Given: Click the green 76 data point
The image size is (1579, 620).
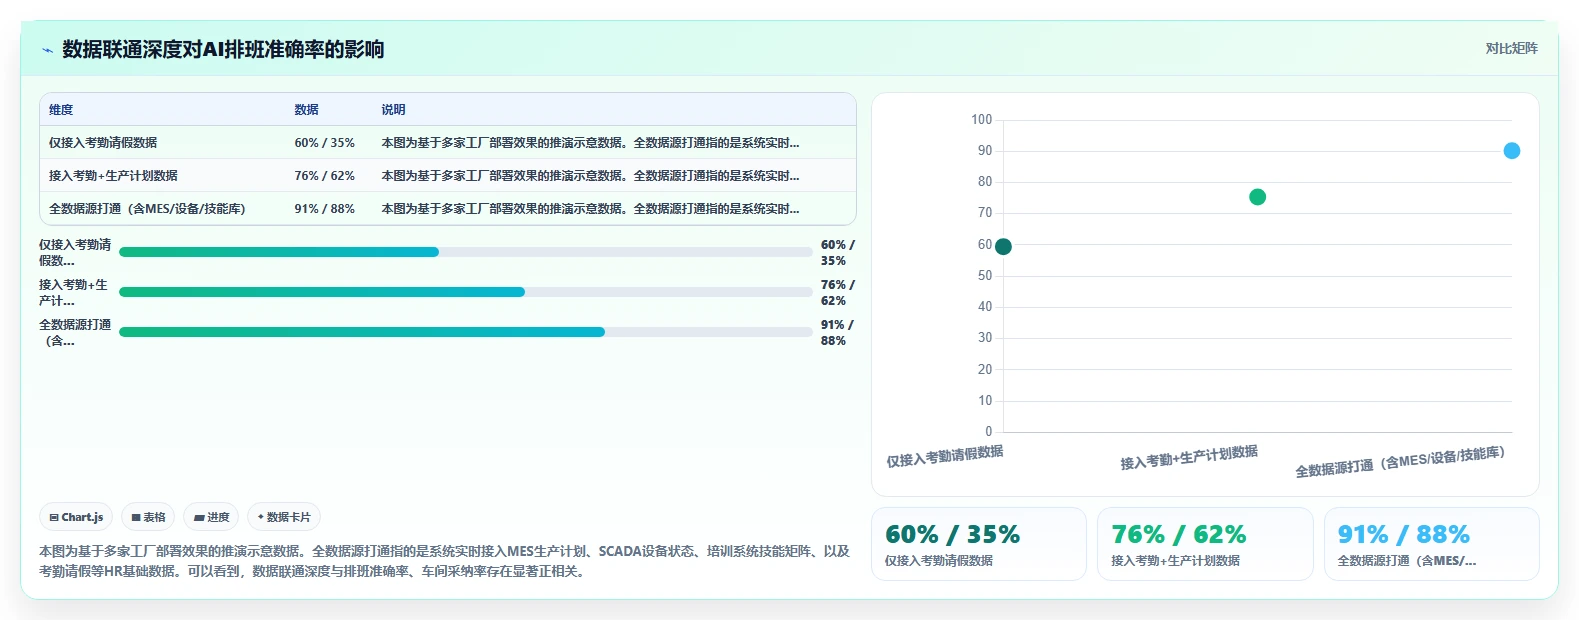Looking at the screenshot, I should (1257, 197).
